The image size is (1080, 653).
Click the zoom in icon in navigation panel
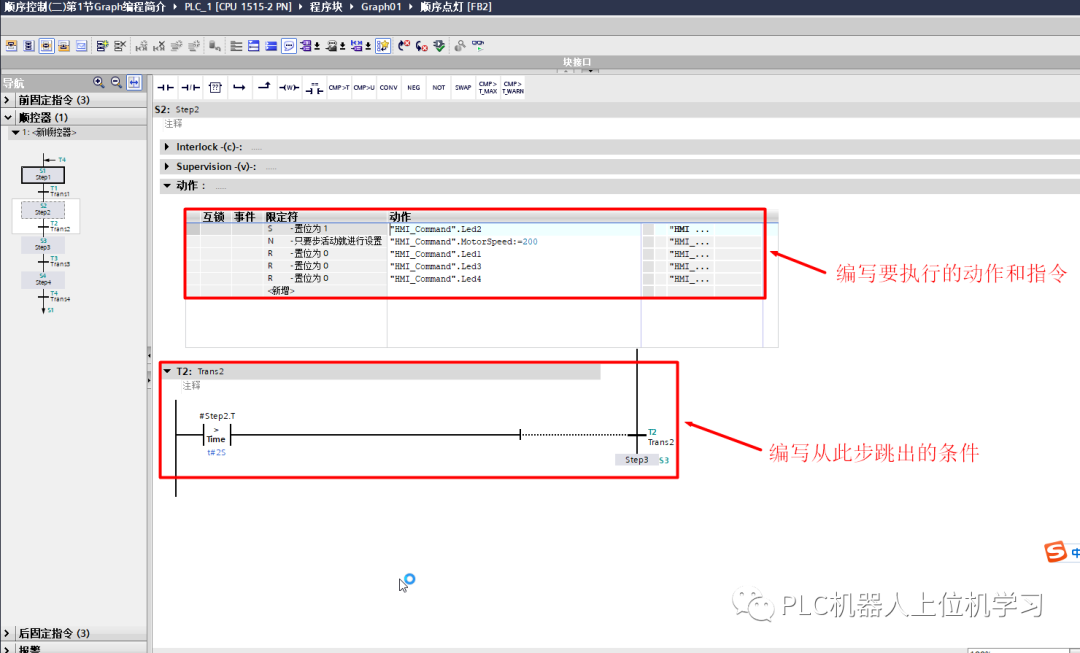(x=97, y=82)
